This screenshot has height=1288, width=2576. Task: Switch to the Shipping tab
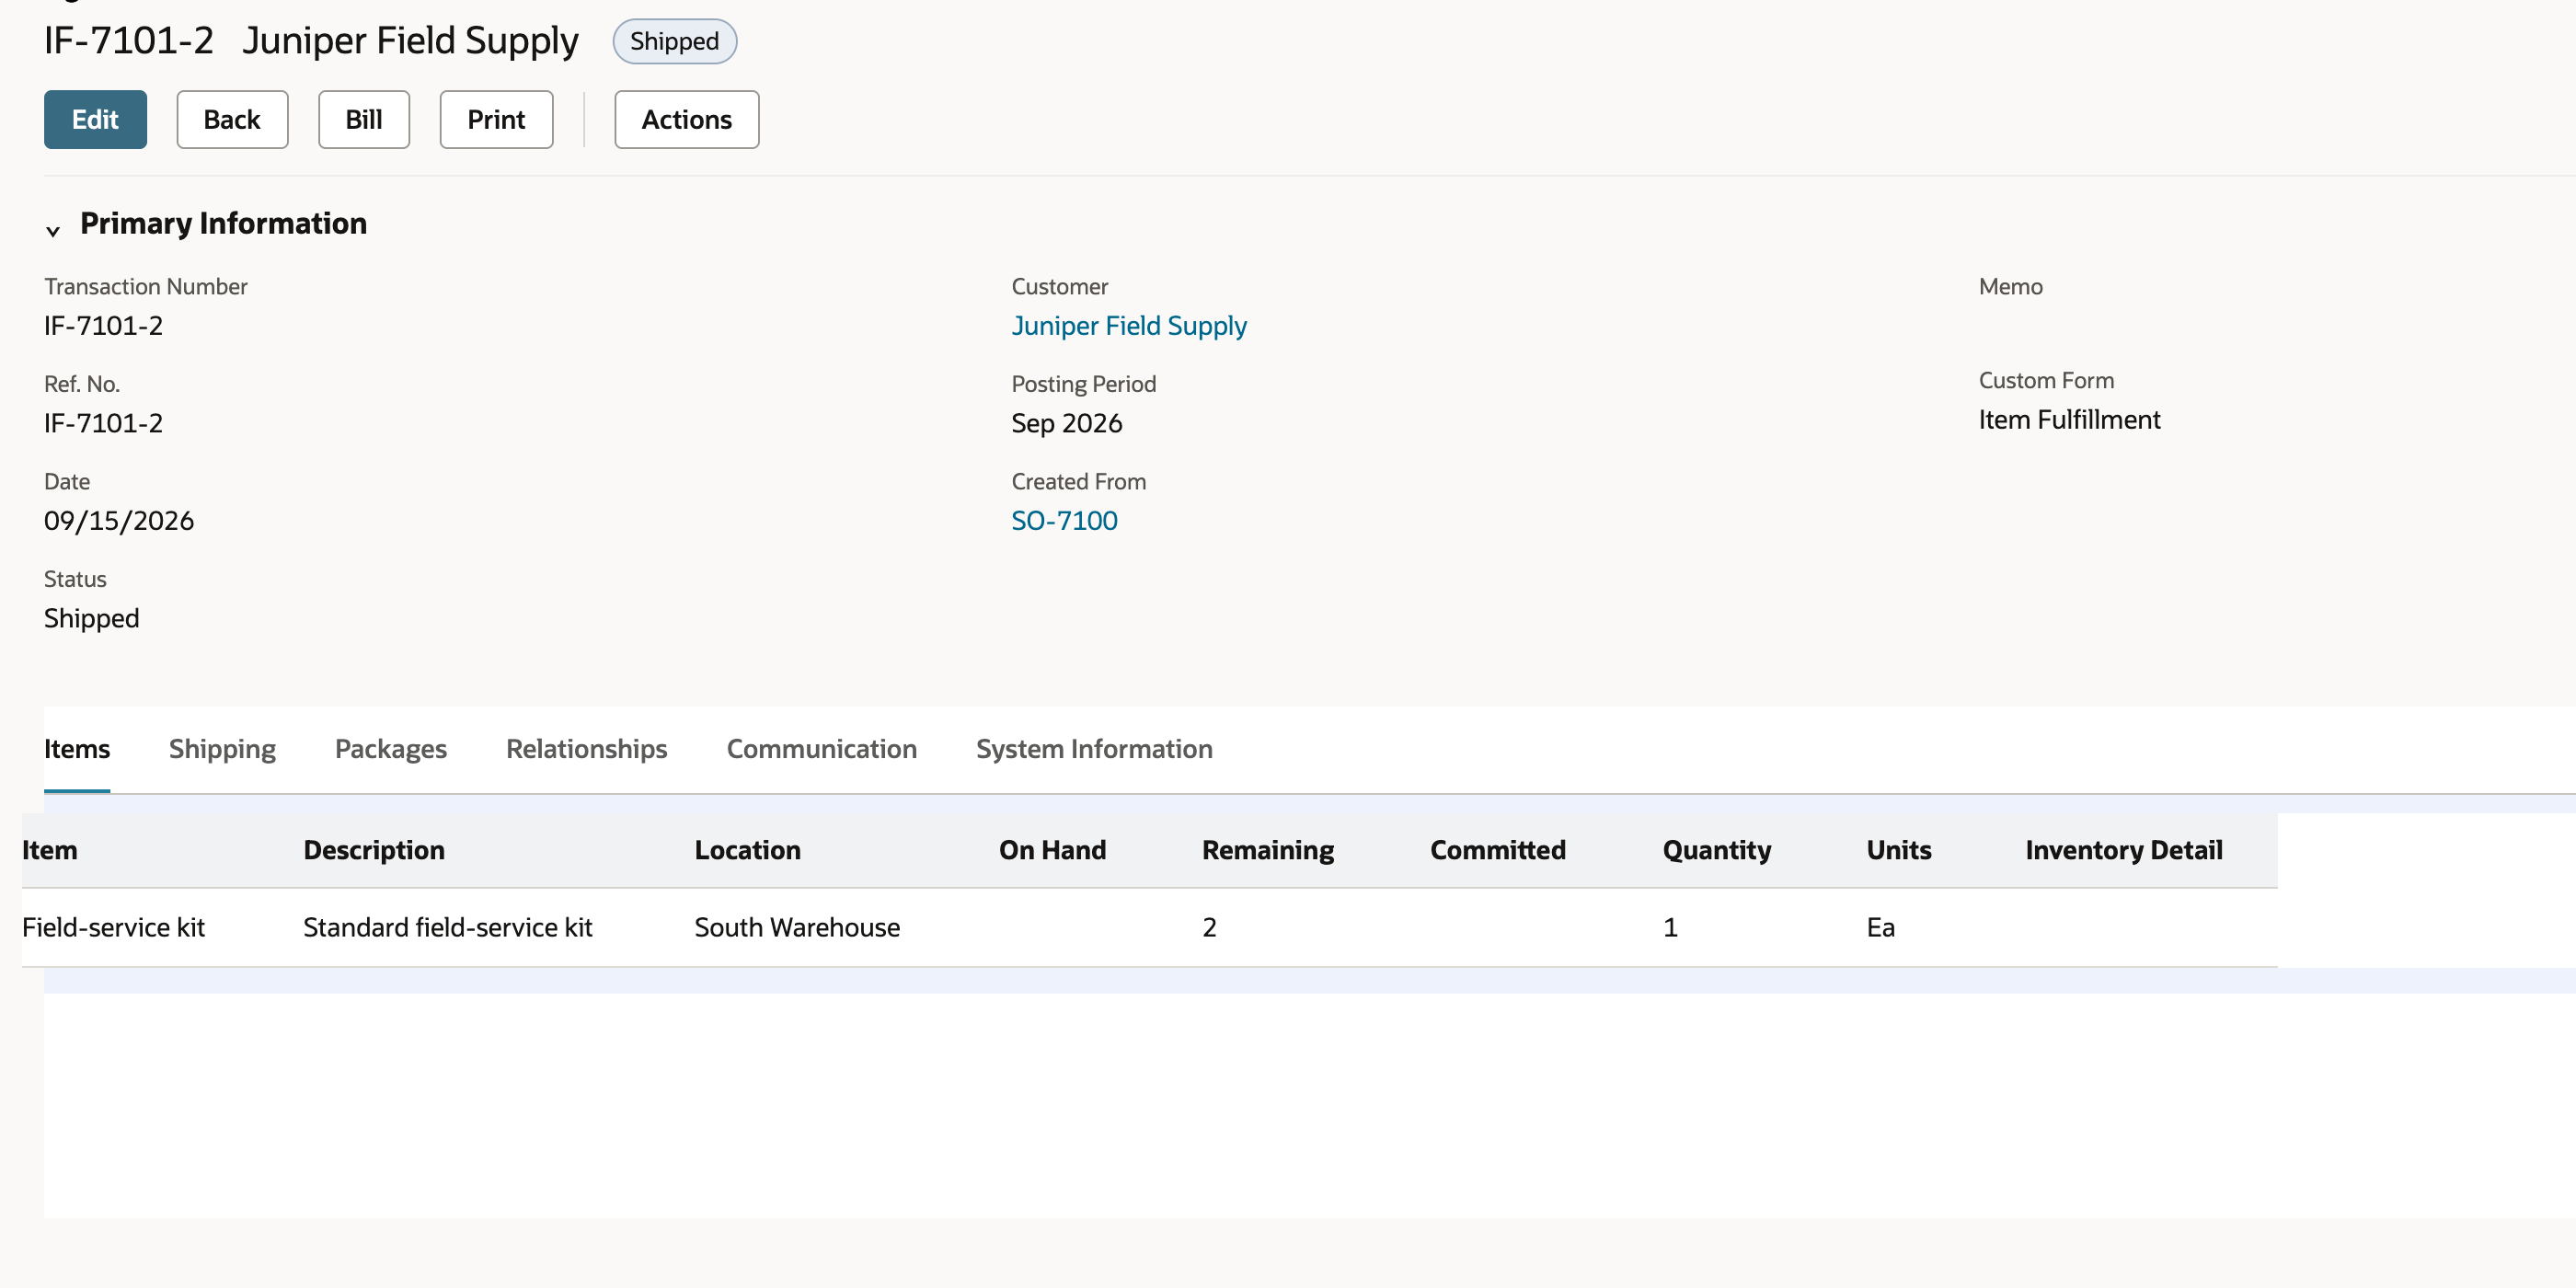(x=222, y=748)
